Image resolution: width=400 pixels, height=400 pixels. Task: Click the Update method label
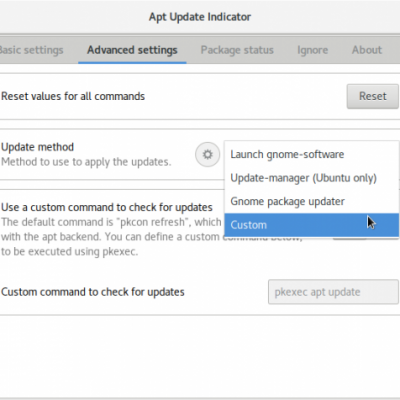point(37,147)
